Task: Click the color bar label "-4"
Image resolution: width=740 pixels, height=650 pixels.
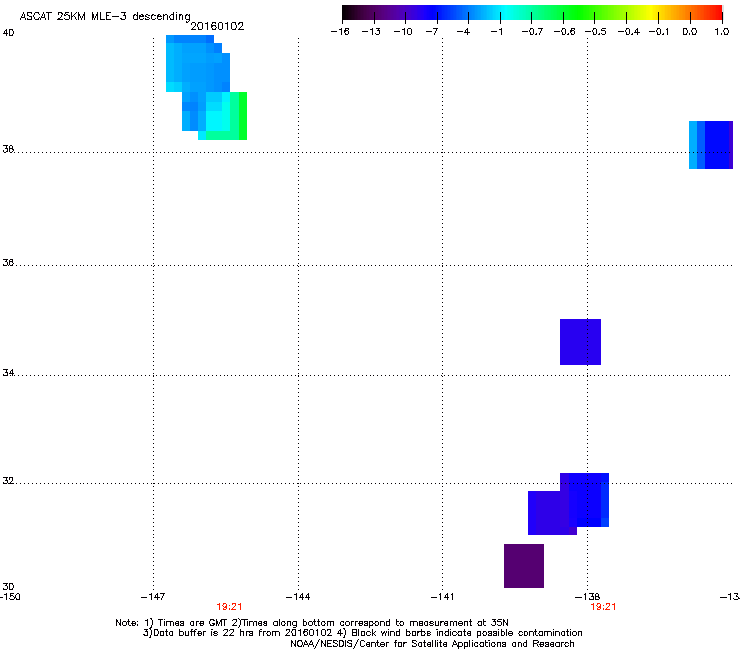Action: coord(463,32)
